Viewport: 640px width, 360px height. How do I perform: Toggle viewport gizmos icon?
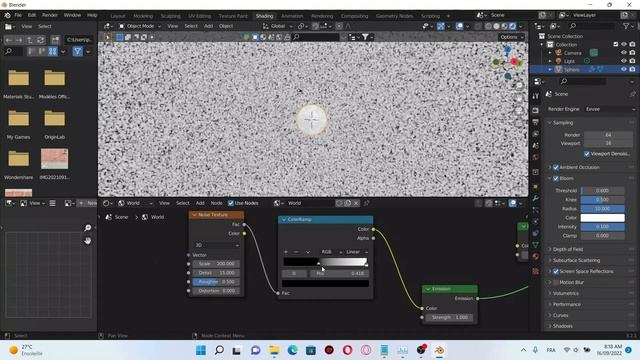point(441,26)
